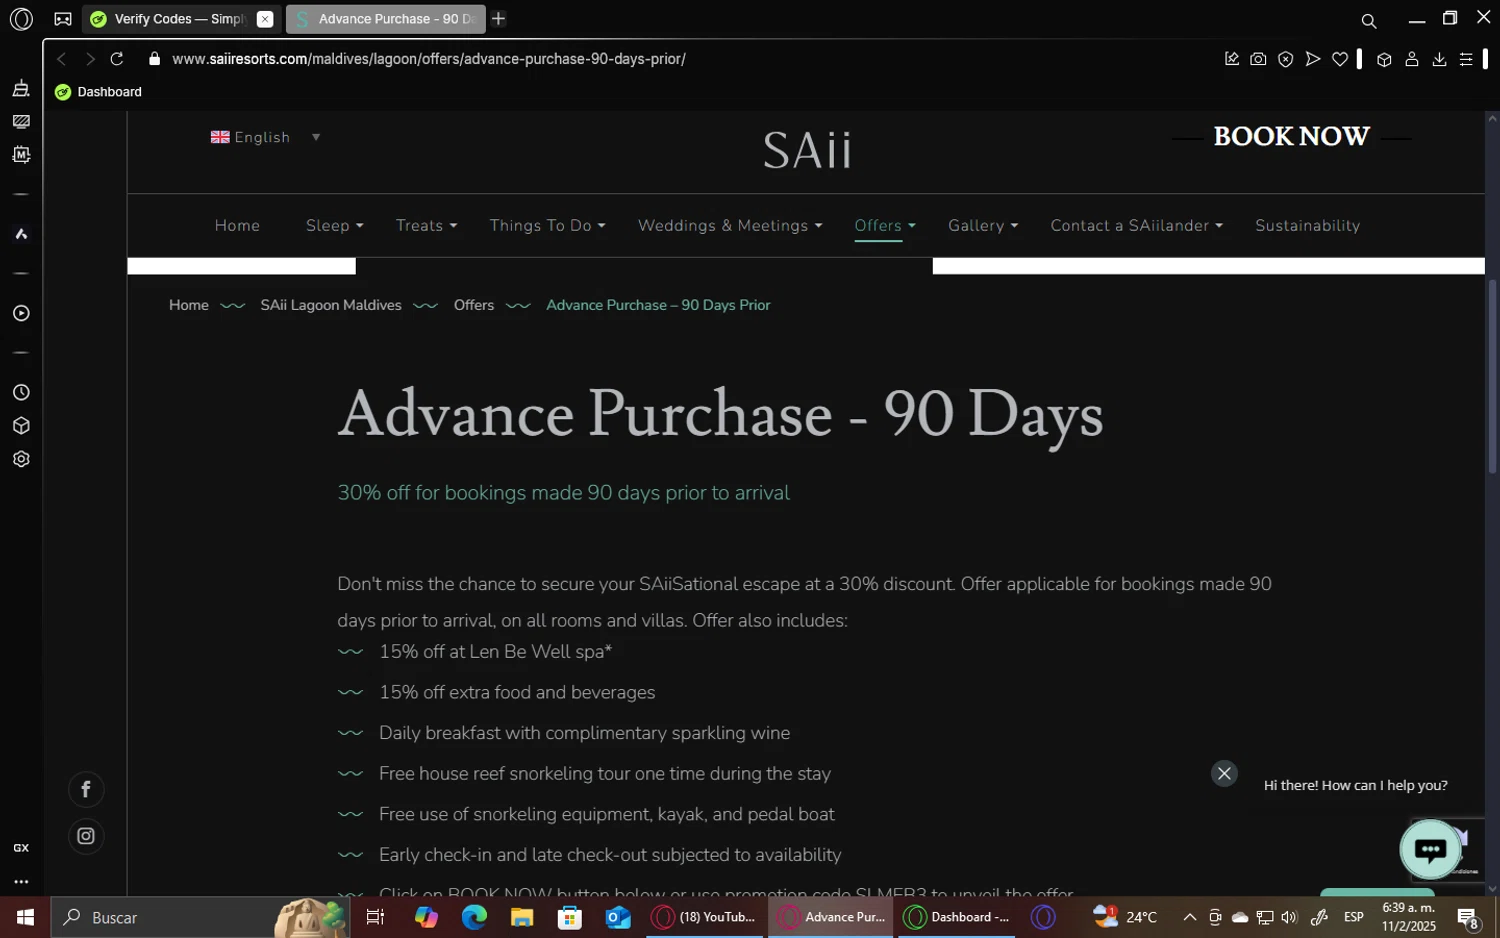Open the cube Extensions icon in sidebar
This screenshot has width=1500, height=938.
[x=21, y=426]
